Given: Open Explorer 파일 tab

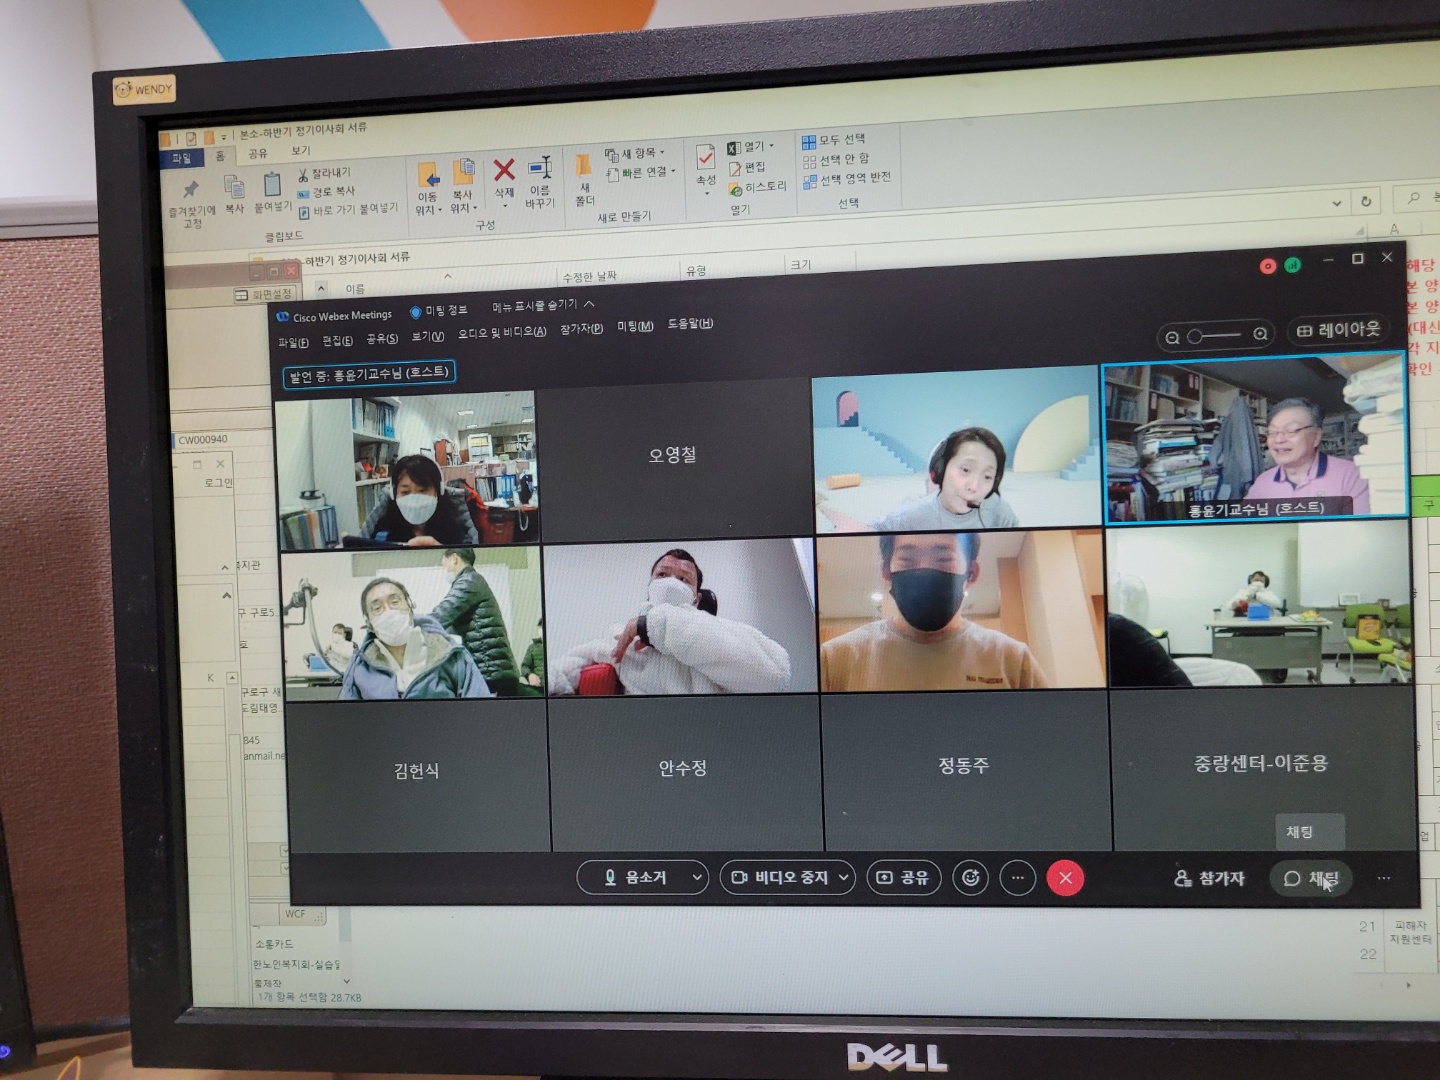Looking at the screenshot, I should click(x=182, y=158).
